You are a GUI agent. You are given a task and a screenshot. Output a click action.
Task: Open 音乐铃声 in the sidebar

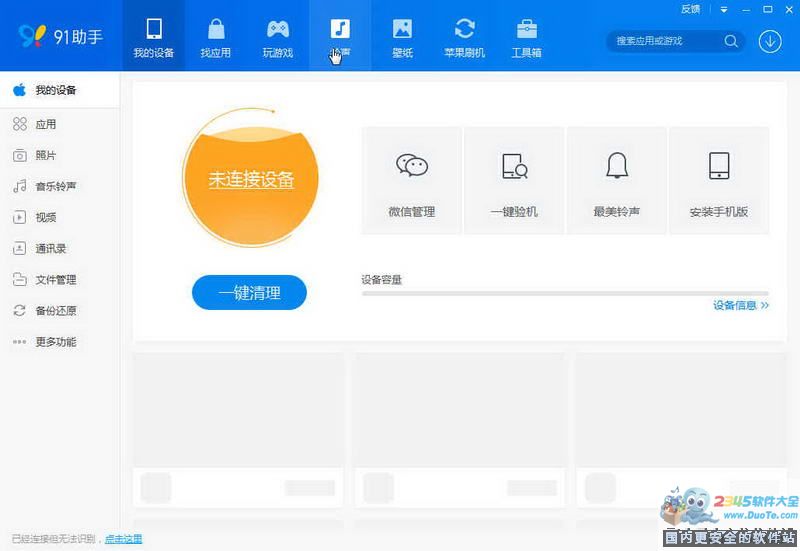[60, 186]
